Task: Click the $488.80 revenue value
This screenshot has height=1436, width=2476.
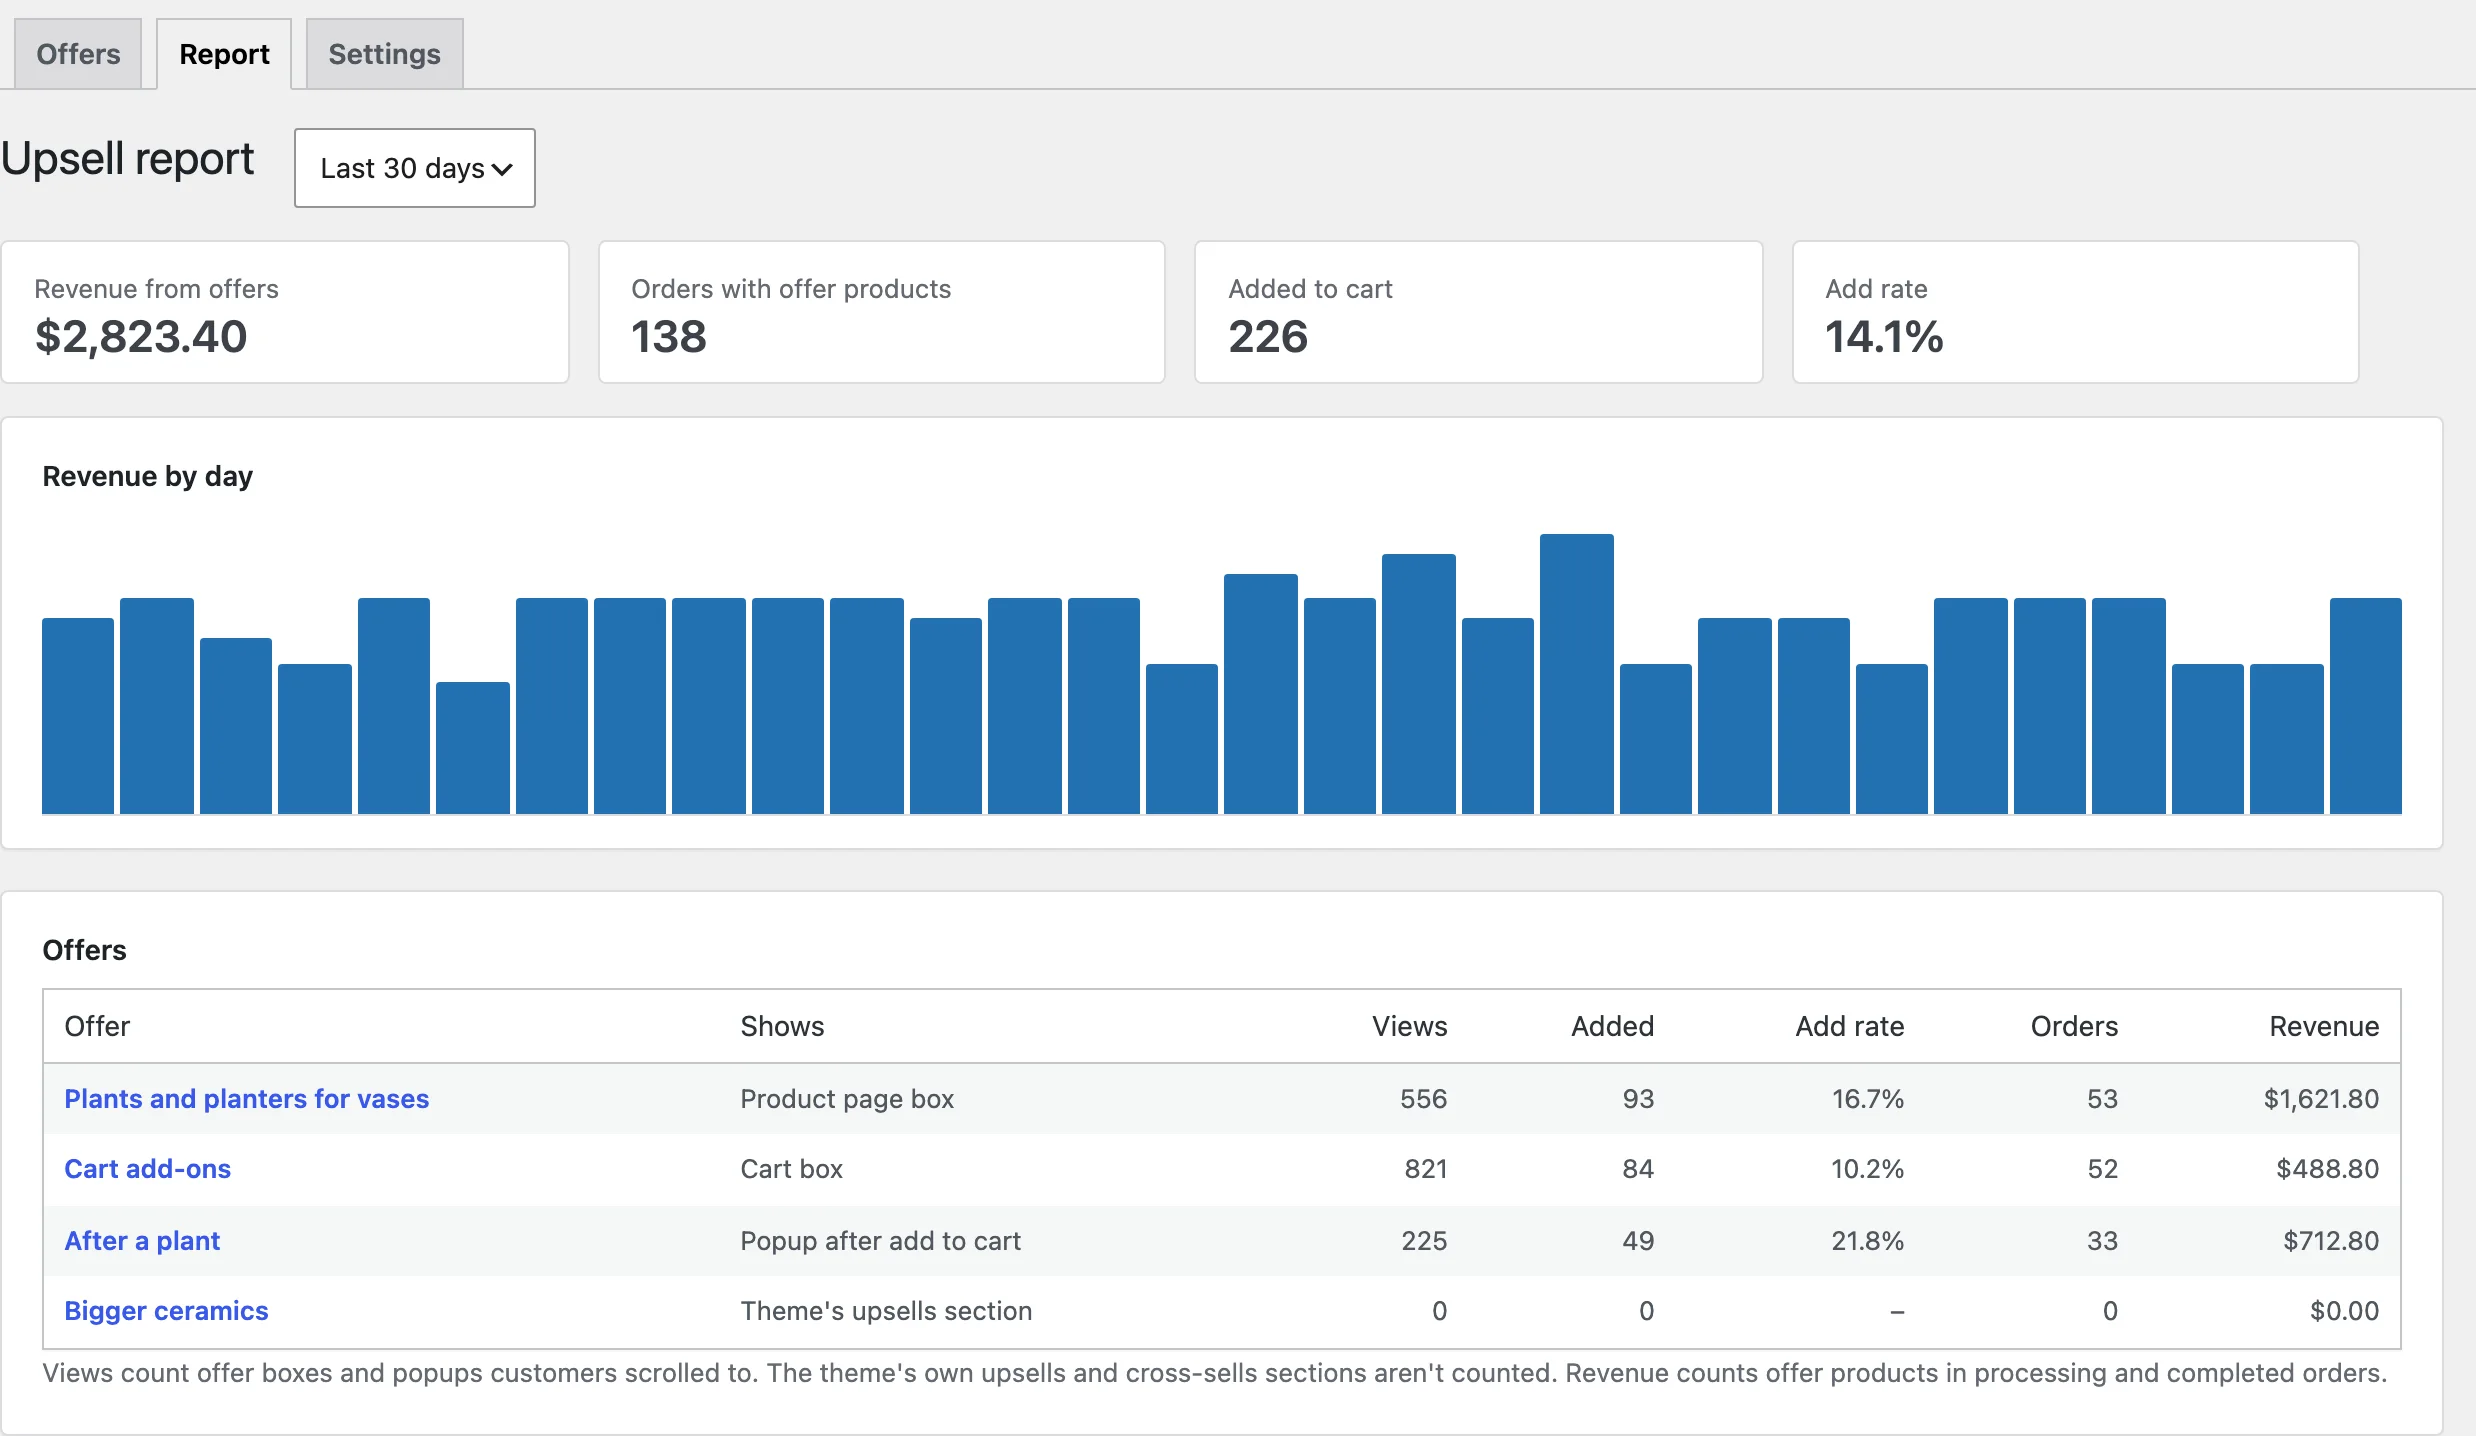Action: click(2327, 1168)
